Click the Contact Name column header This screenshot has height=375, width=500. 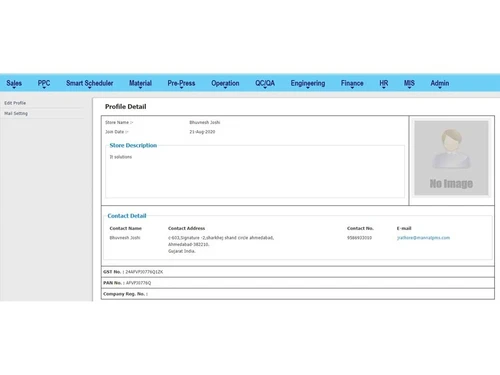126,228
